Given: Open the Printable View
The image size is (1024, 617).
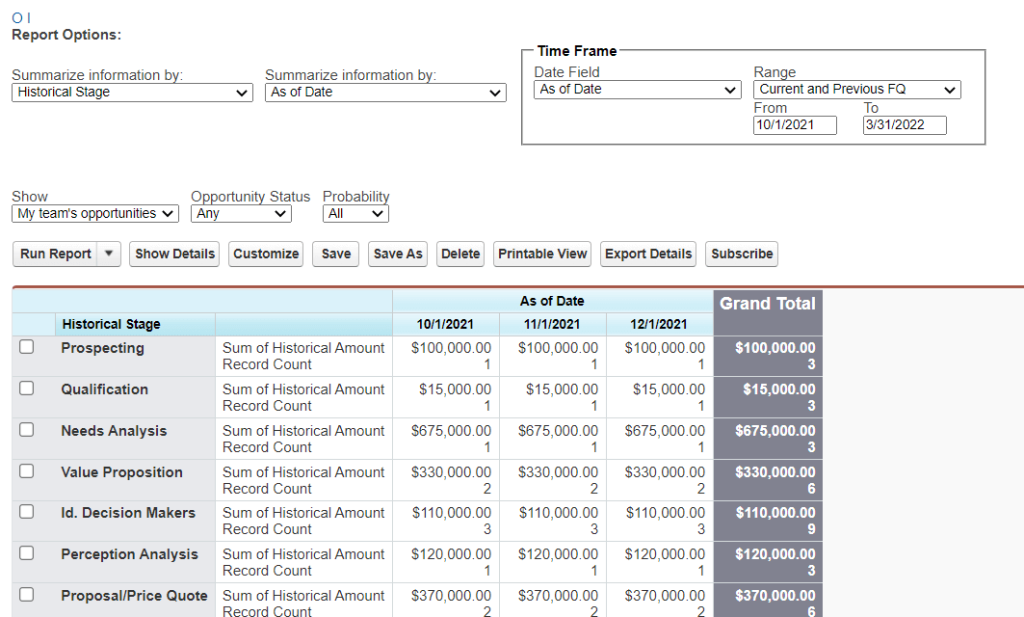Looking at the screenshot, I should pyautogui.click(x=542, y=254).
